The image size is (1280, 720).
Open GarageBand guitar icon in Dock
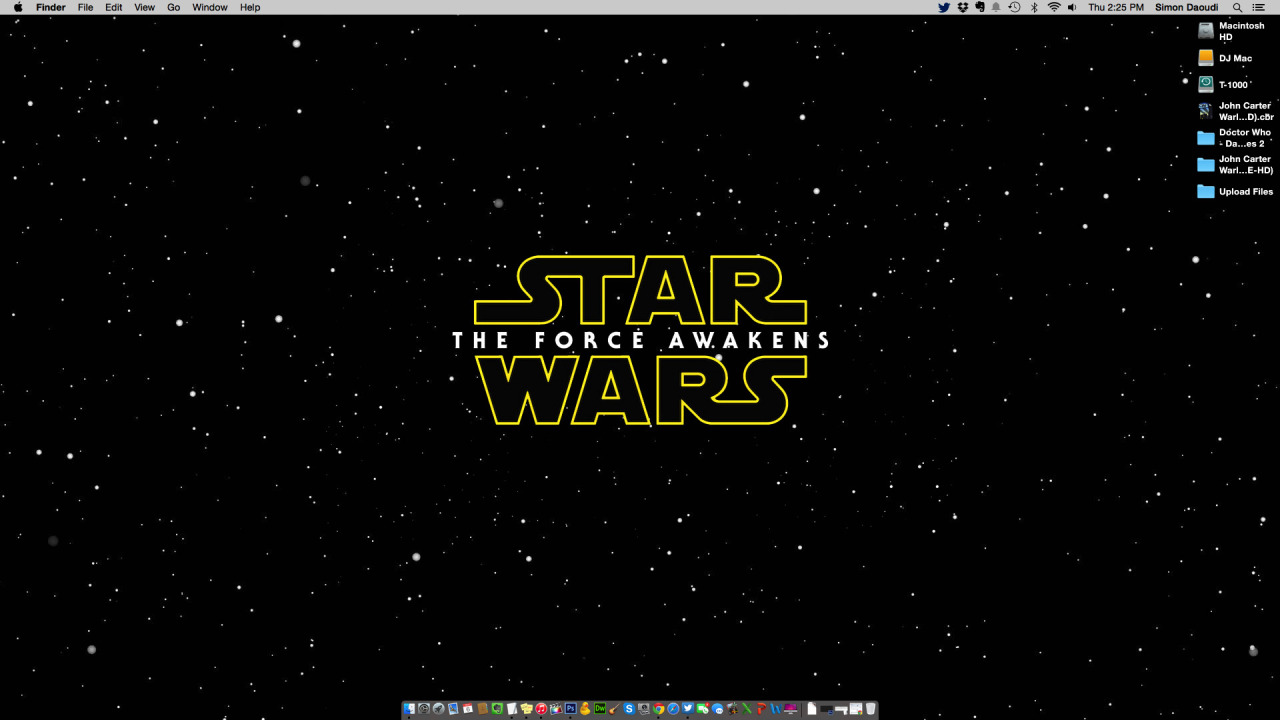[x=614, y=708]
